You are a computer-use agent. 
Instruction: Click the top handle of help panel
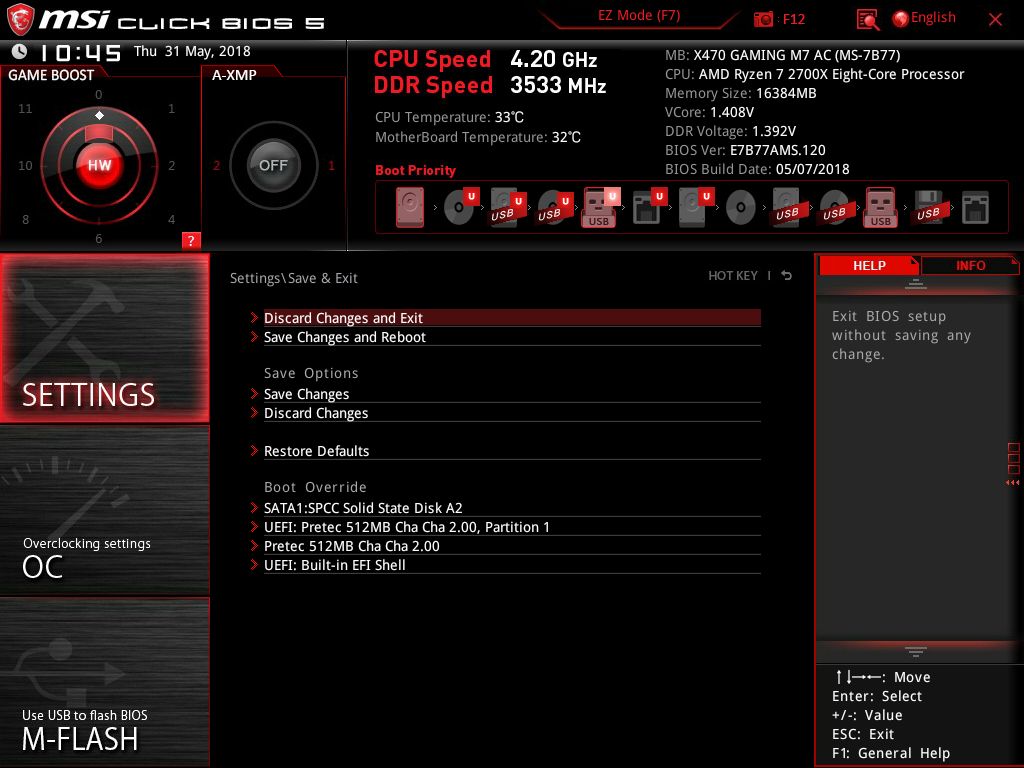(x=916, y=283)
